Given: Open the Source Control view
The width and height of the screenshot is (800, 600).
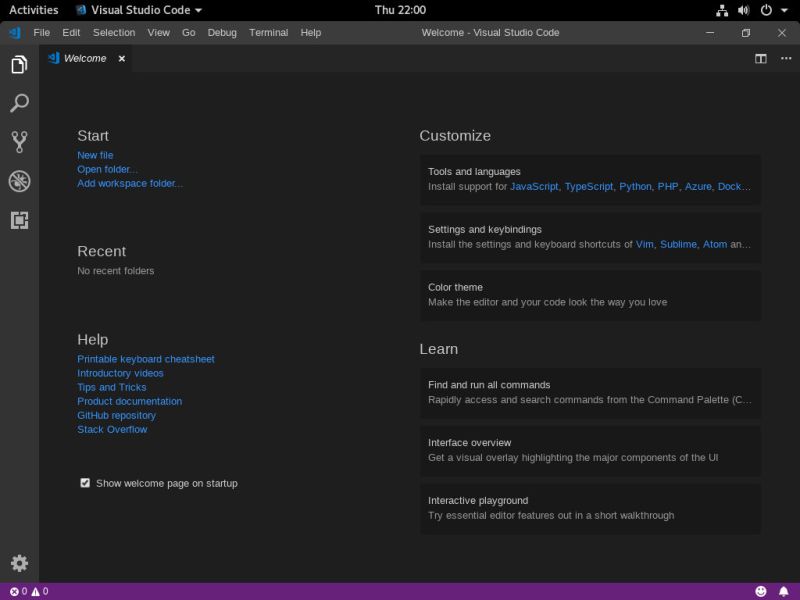Looking at the screenshot, I should click(x=19, y=141).
